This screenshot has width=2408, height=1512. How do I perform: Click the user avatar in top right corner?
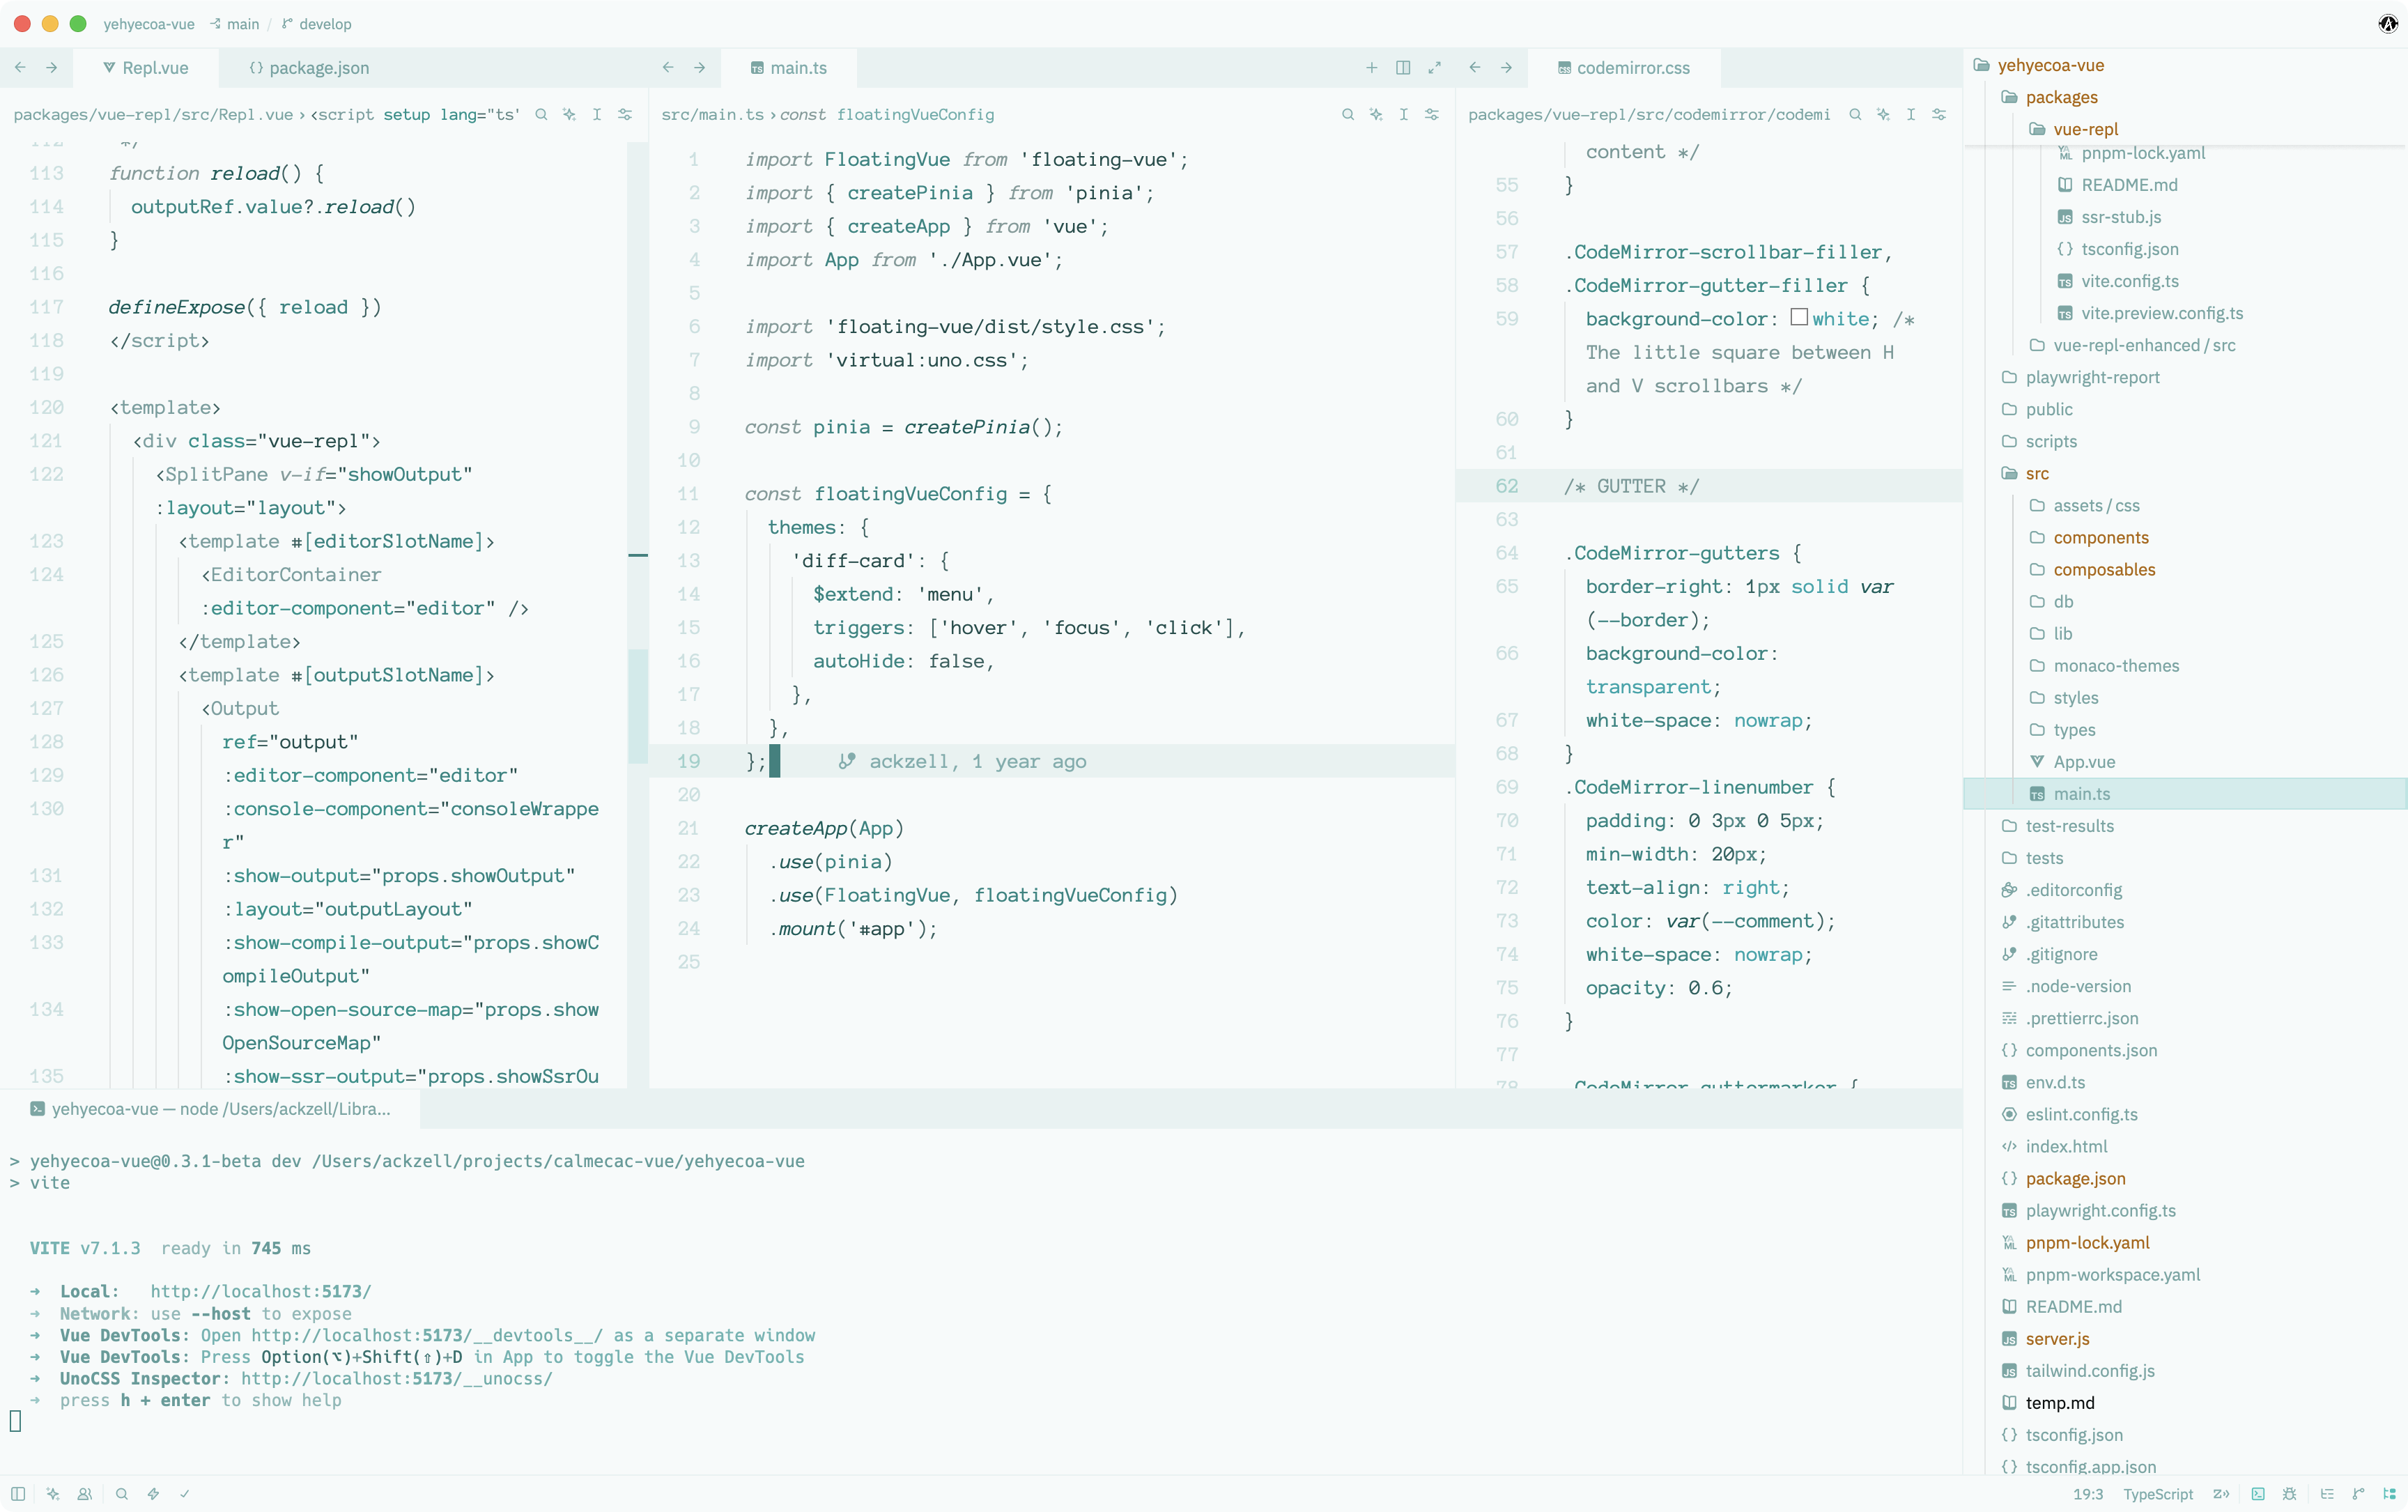click(x=2387, y=24)
